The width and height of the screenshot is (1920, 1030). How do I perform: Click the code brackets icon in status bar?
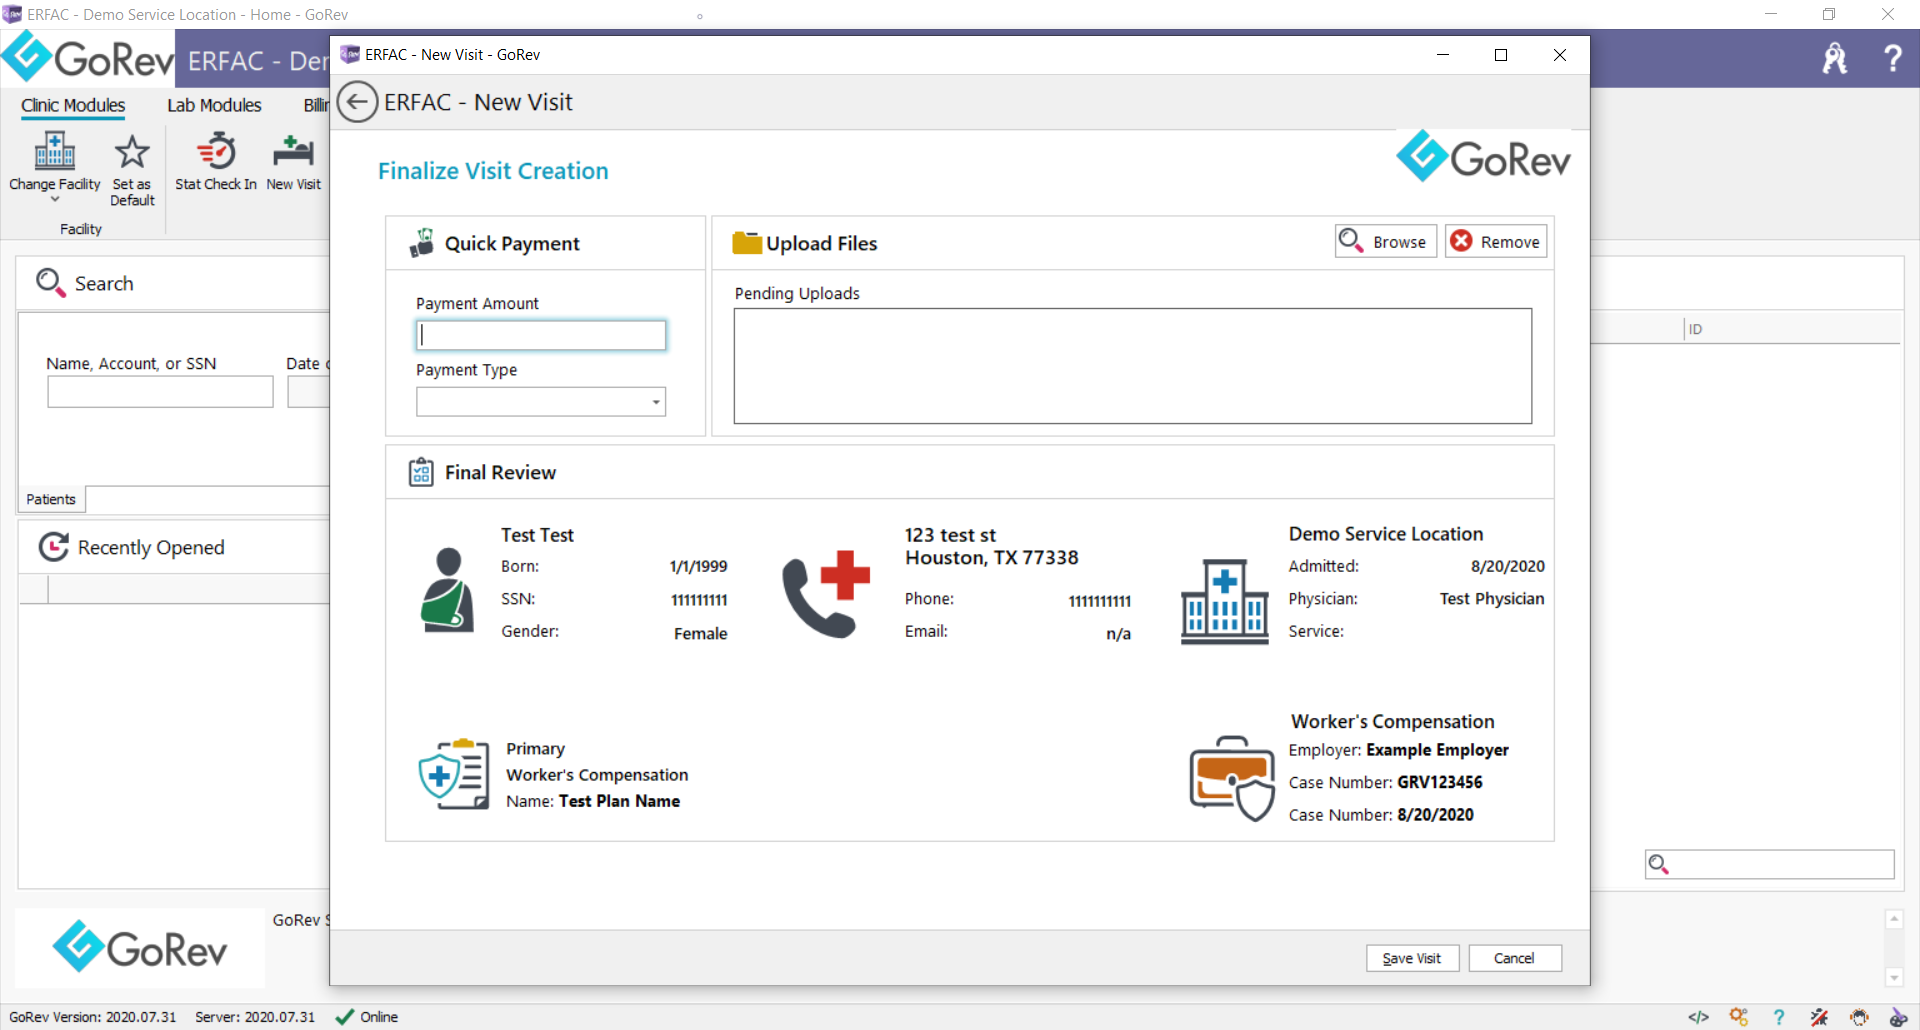click(1698, 1017)
